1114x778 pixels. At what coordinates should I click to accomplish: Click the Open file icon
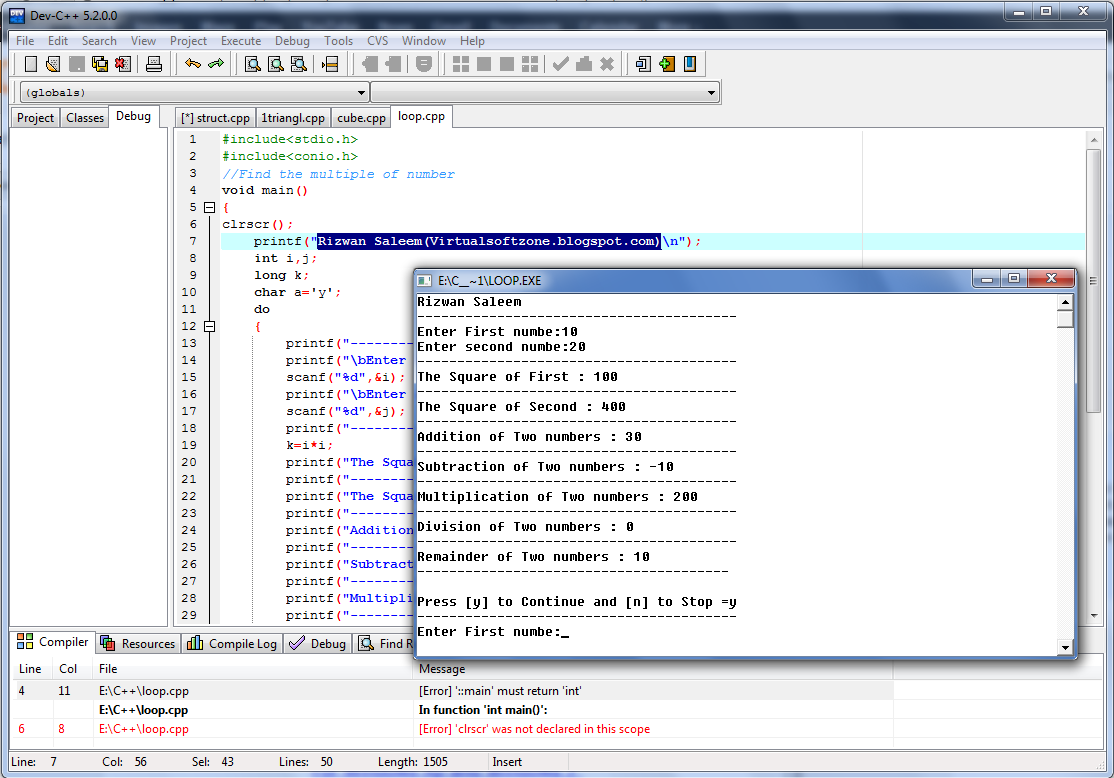53,65
